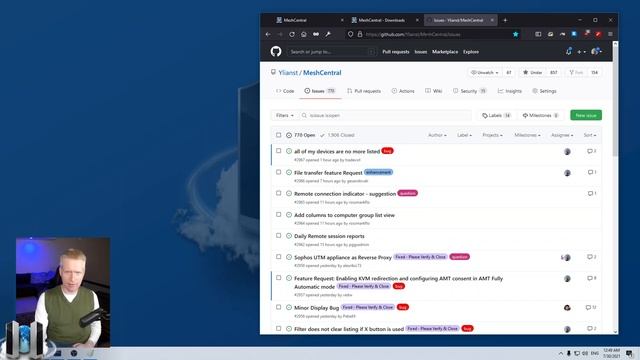Open GitHub notifications bell
This screenshot has width=640, height=360.
(569, 51)
